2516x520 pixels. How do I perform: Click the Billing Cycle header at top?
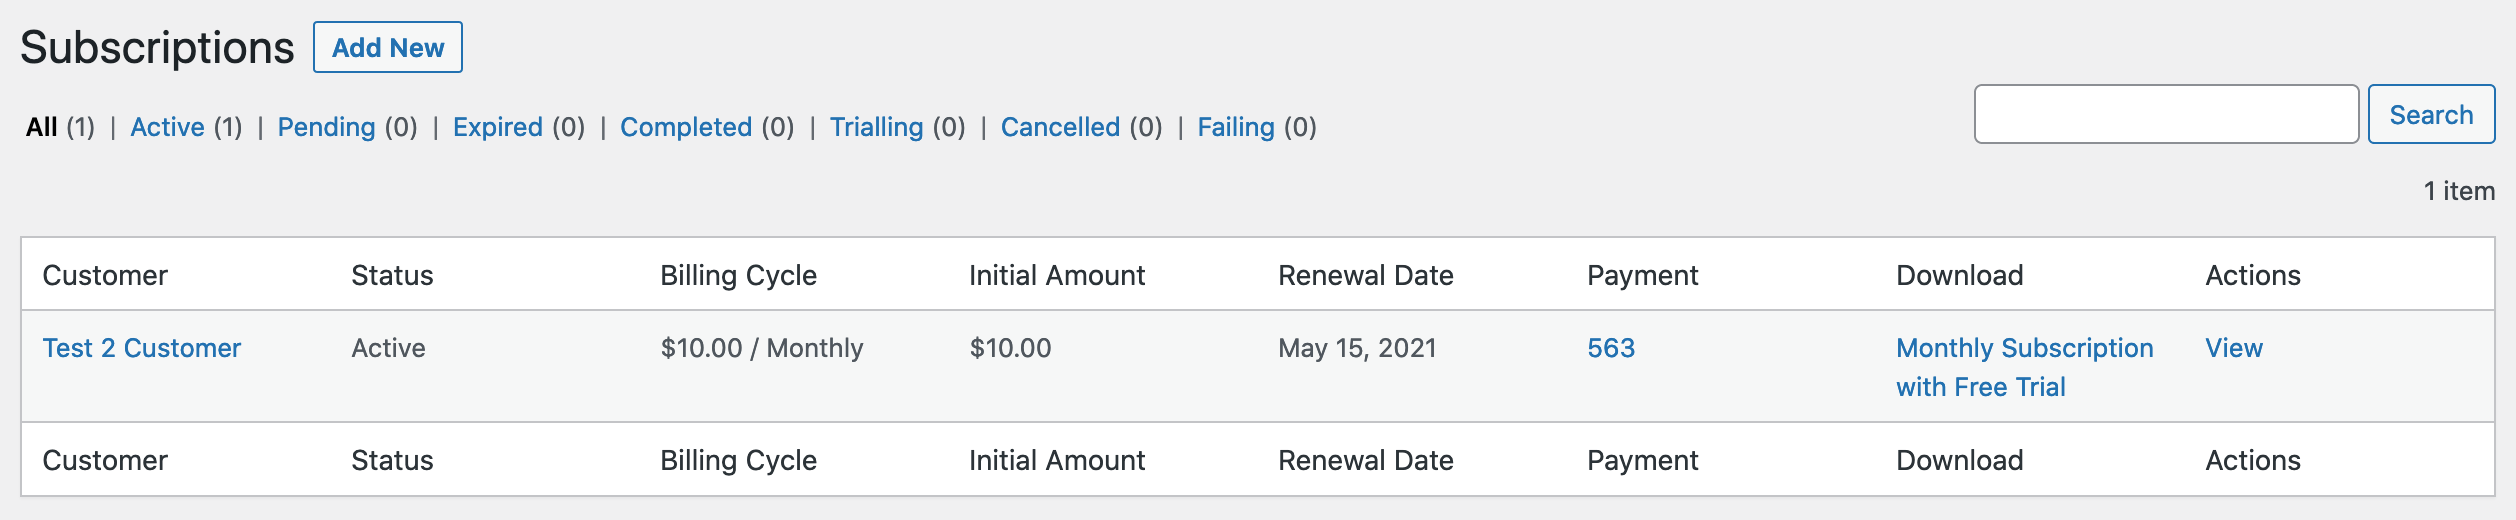pyautogui.click(x=738, y=276)
